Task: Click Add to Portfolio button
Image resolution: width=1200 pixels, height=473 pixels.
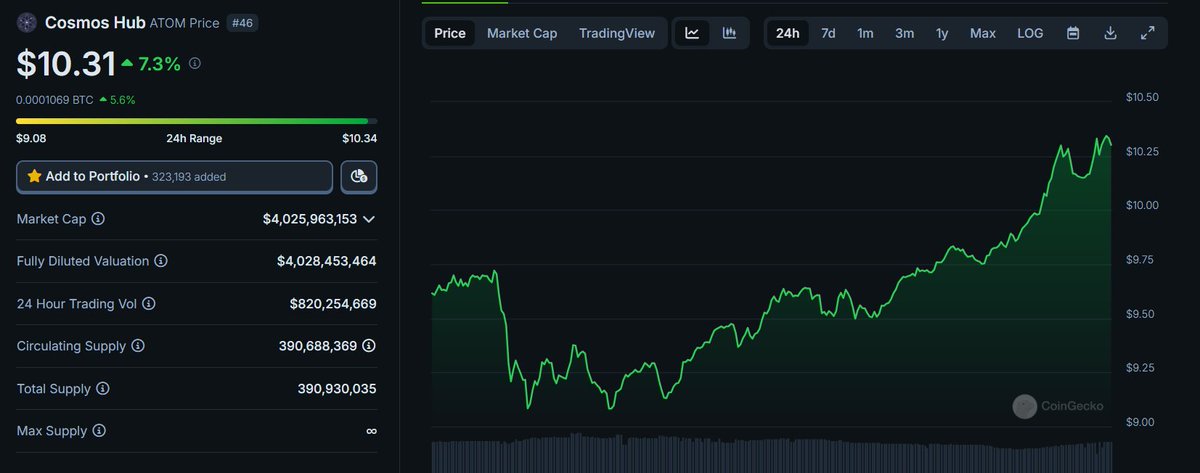Action: [175, 176]
